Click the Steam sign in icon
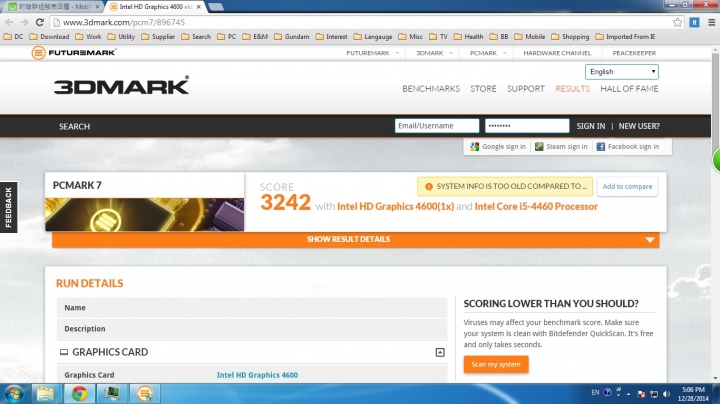Image resolution: width=720 pixels, height=404 pixels. tap(539, 146)
